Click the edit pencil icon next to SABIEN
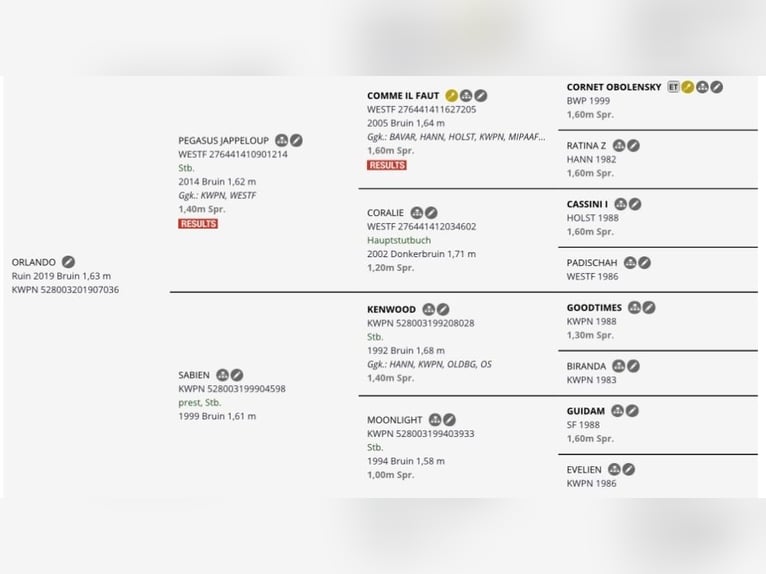This screenshot has width=766, height=574. (x=237, y=375)
